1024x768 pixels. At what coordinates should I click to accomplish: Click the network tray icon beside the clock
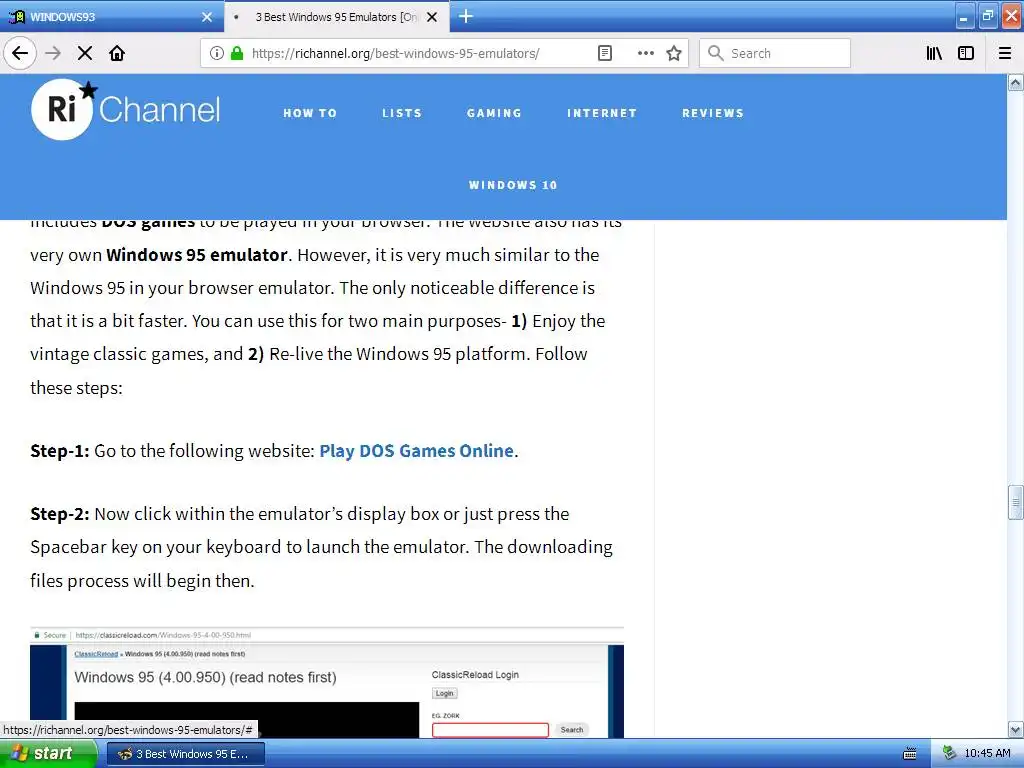click(950, 754)
